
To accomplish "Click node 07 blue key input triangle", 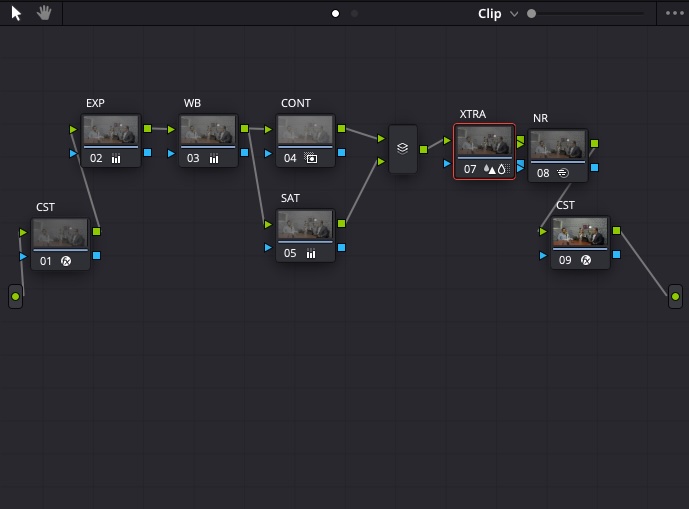I will (447, 164).
